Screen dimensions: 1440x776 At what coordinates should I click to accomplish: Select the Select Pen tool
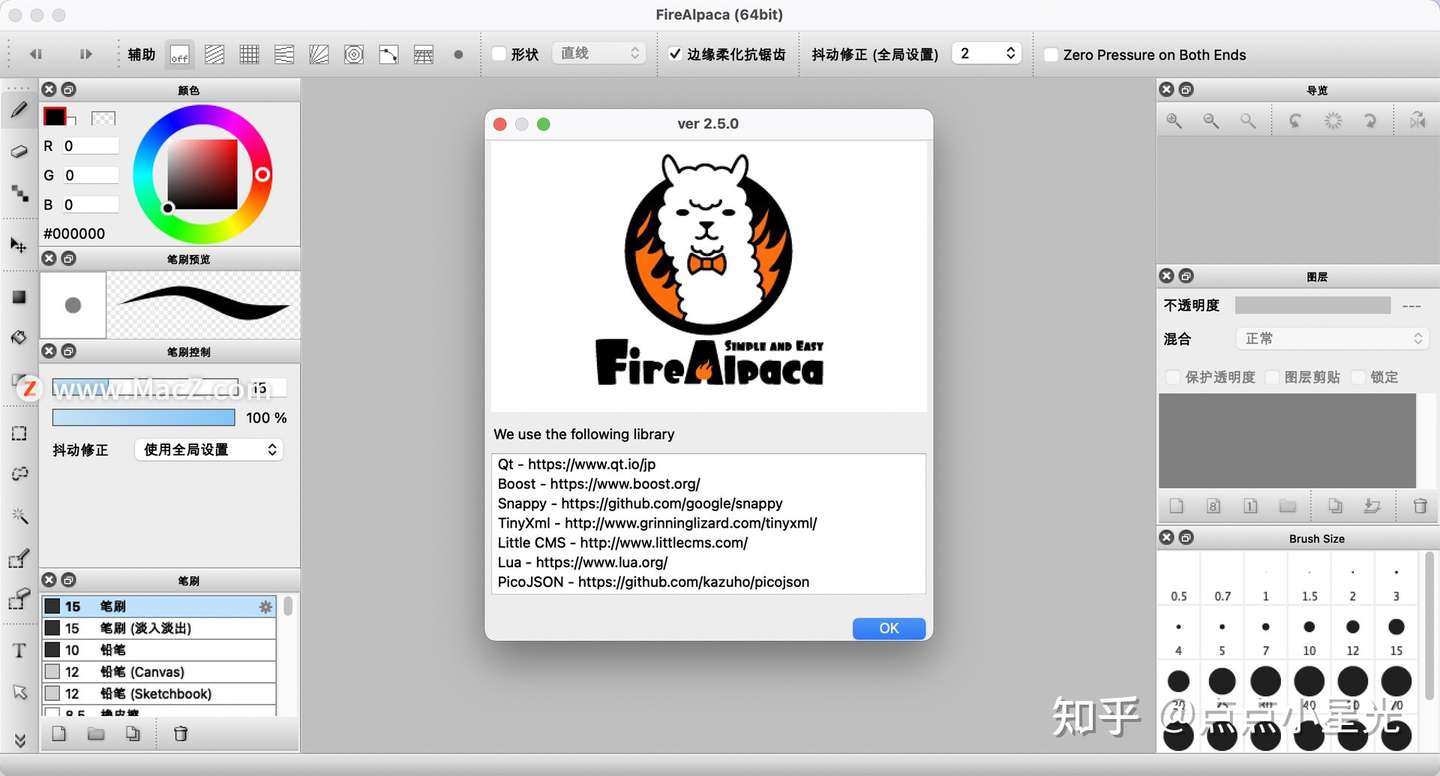19,558
